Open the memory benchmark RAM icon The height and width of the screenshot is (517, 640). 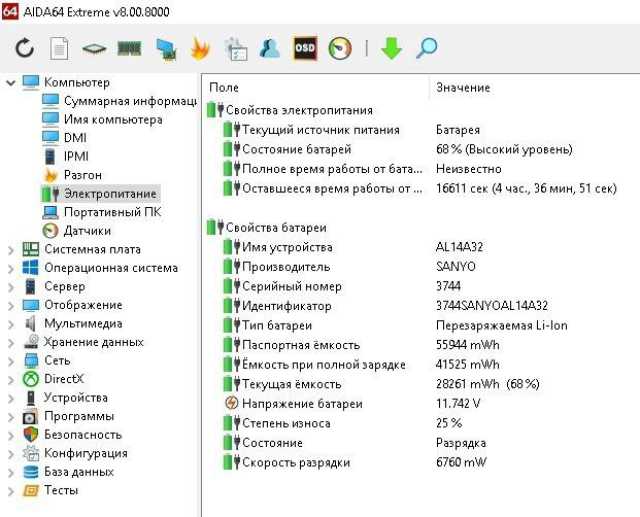coord(130,48)
